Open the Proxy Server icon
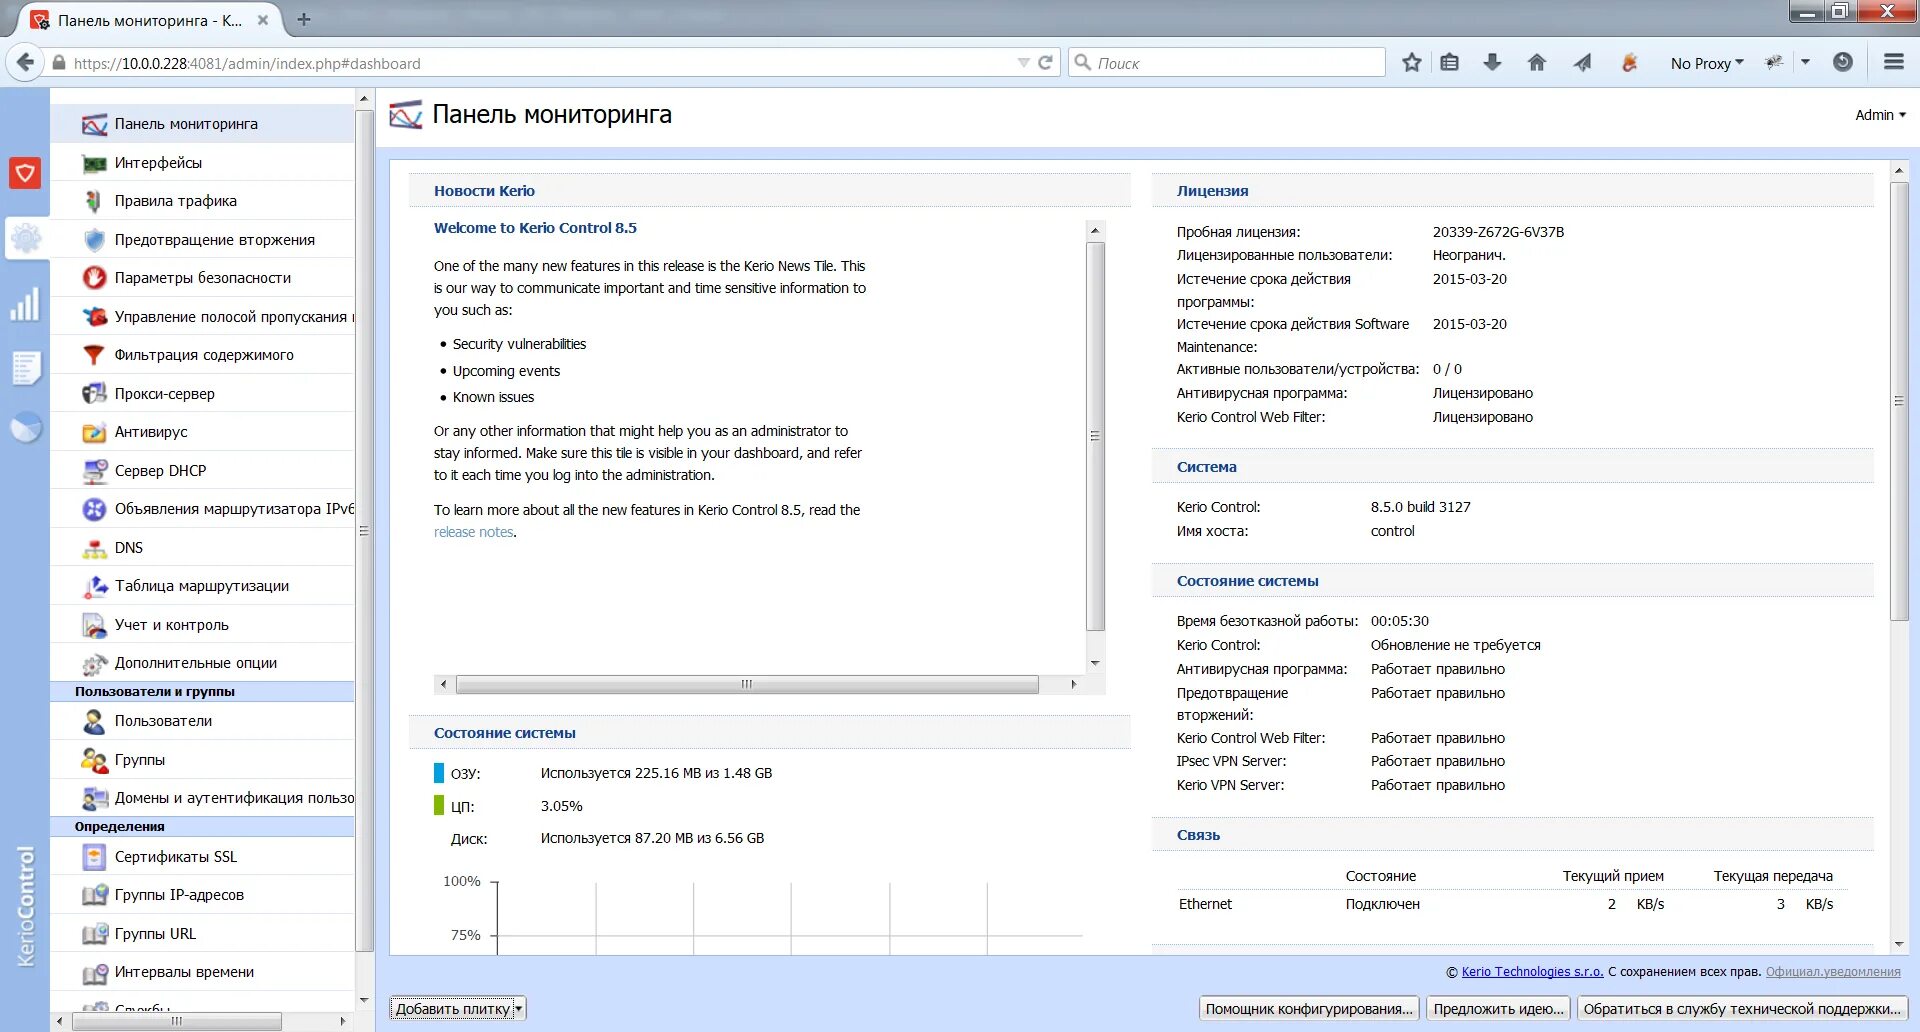 pos(94,394)
